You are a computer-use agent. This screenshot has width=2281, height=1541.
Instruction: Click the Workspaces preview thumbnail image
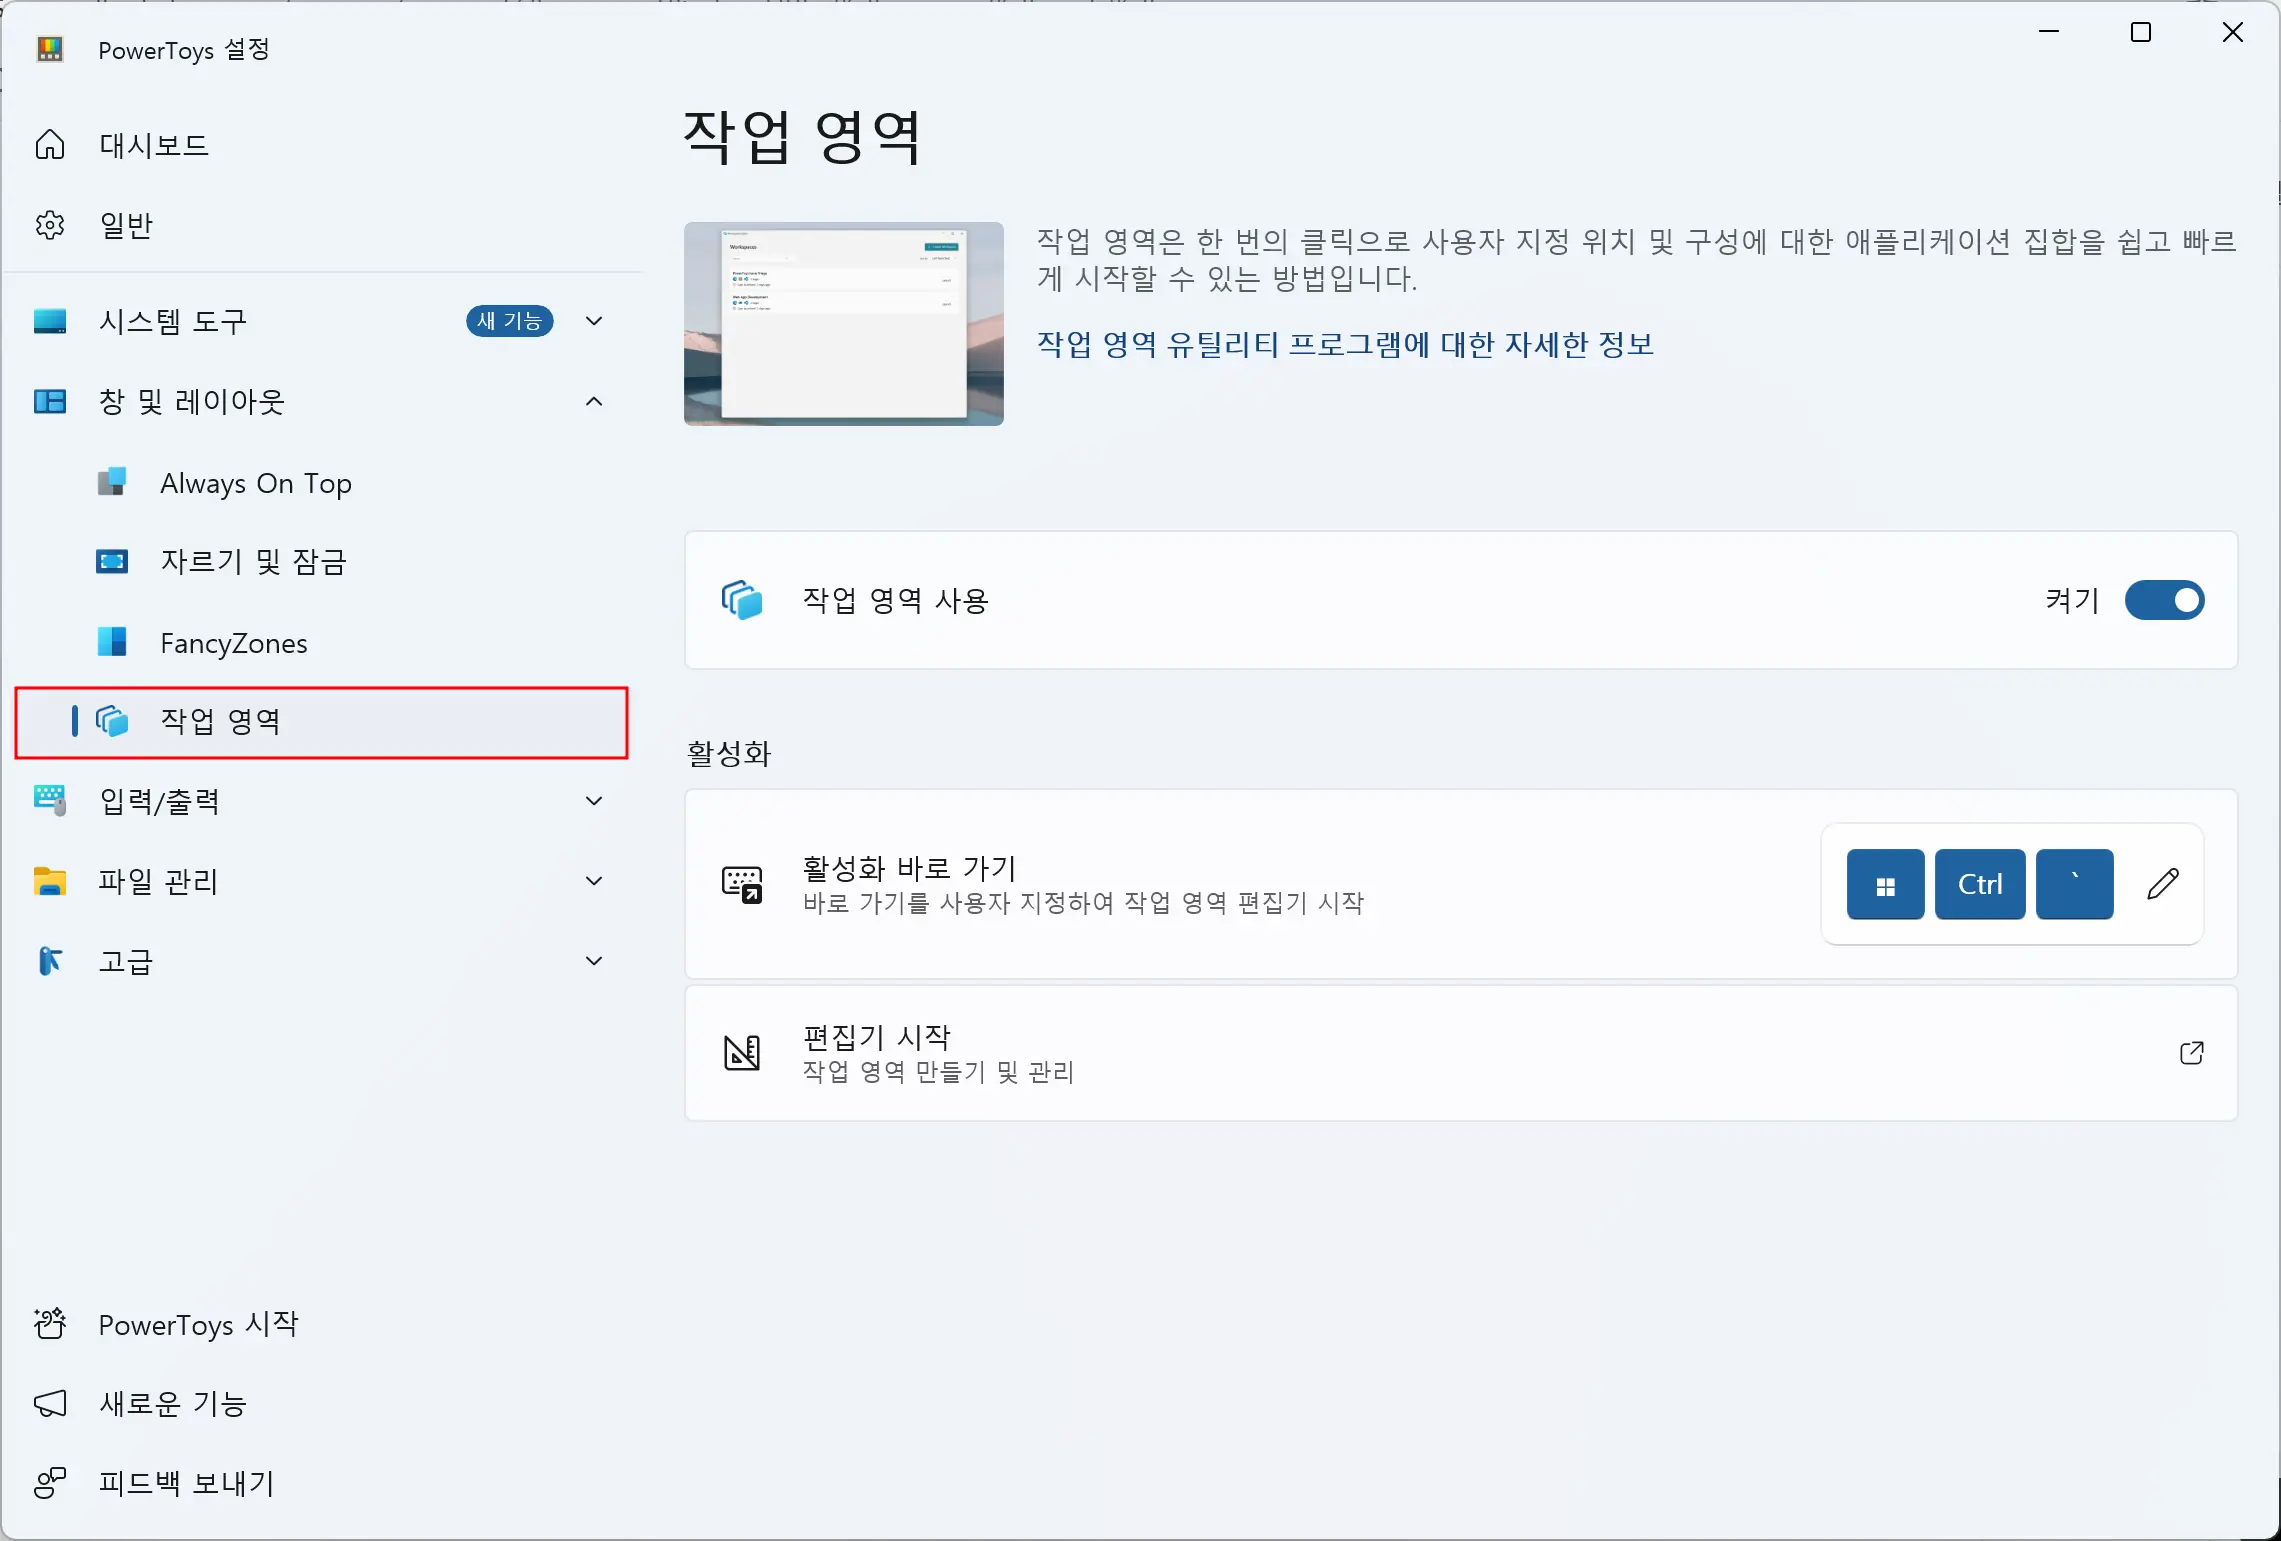843,324
